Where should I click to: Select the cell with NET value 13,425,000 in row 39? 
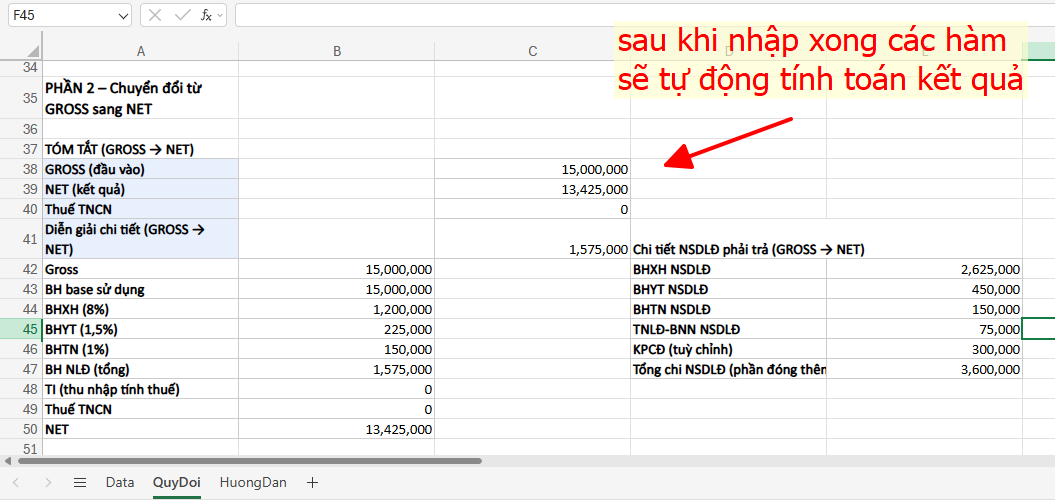(532, 189)
